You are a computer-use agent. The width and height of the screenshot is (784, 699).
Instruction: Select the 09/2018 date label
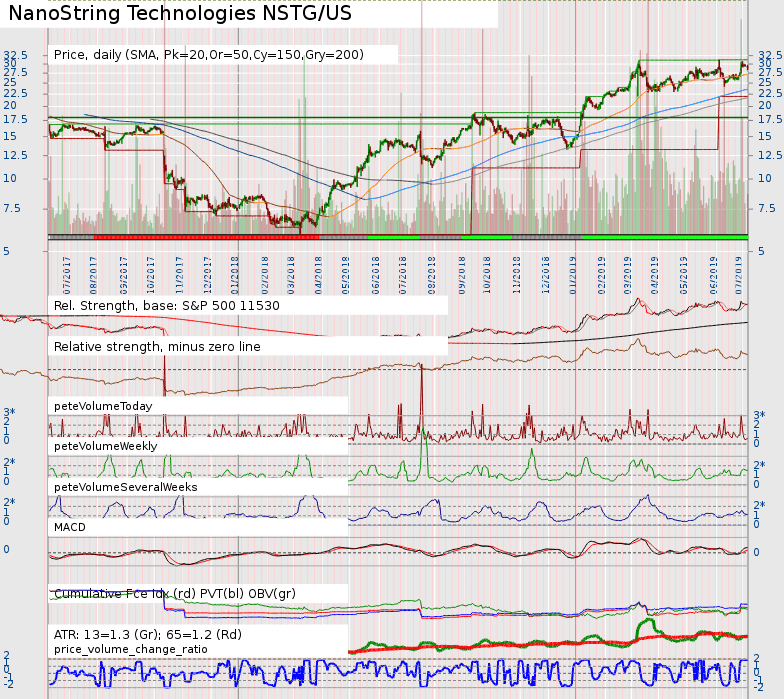tap(462, 275)
